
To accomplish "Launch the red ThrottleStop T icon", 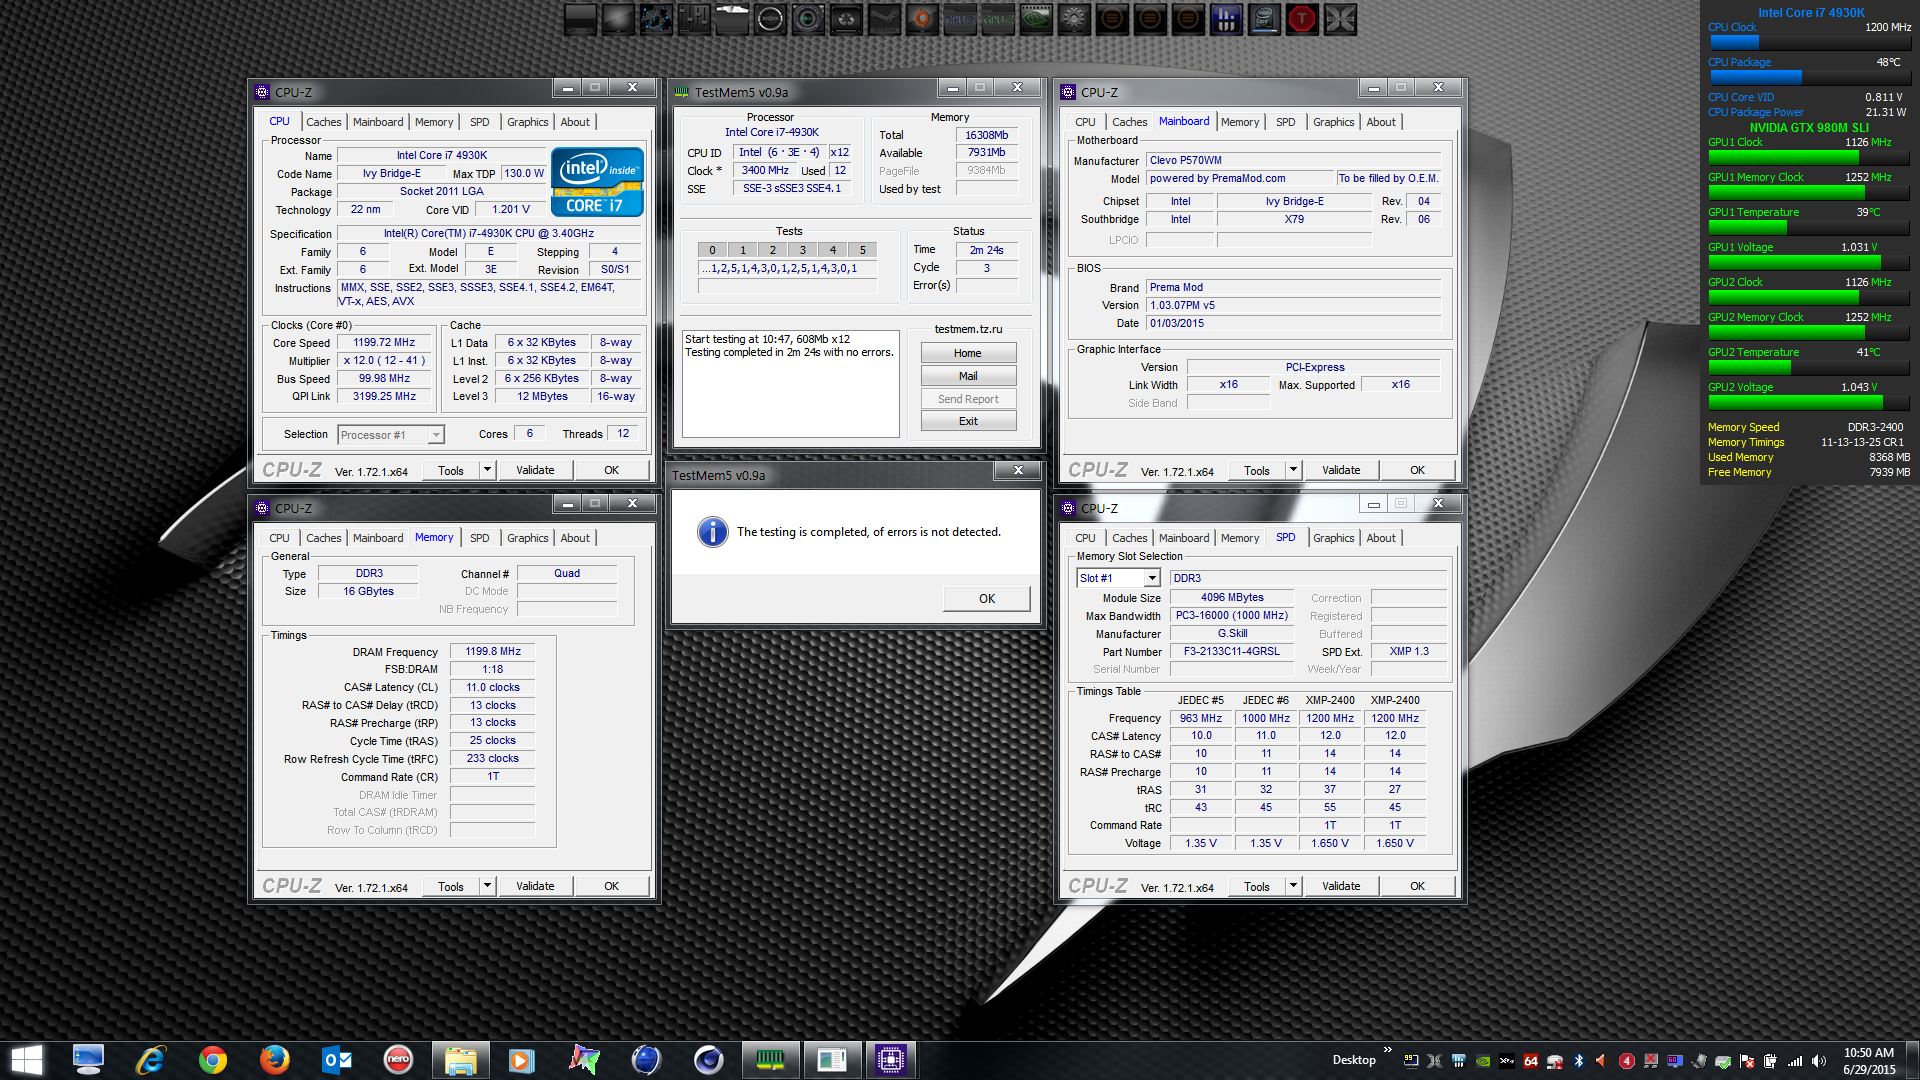I will tap(1302, 19).
